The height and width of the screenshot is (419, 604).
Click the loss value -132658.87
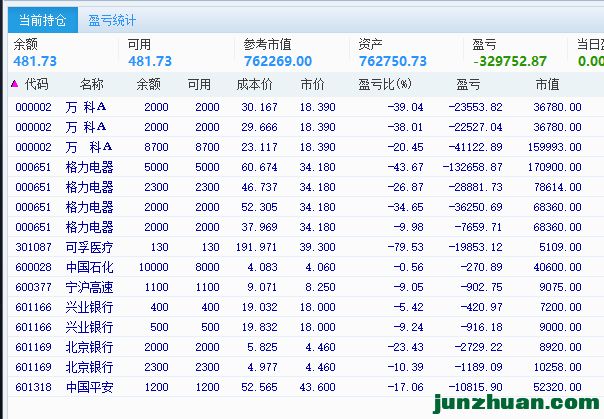point(472,167)
